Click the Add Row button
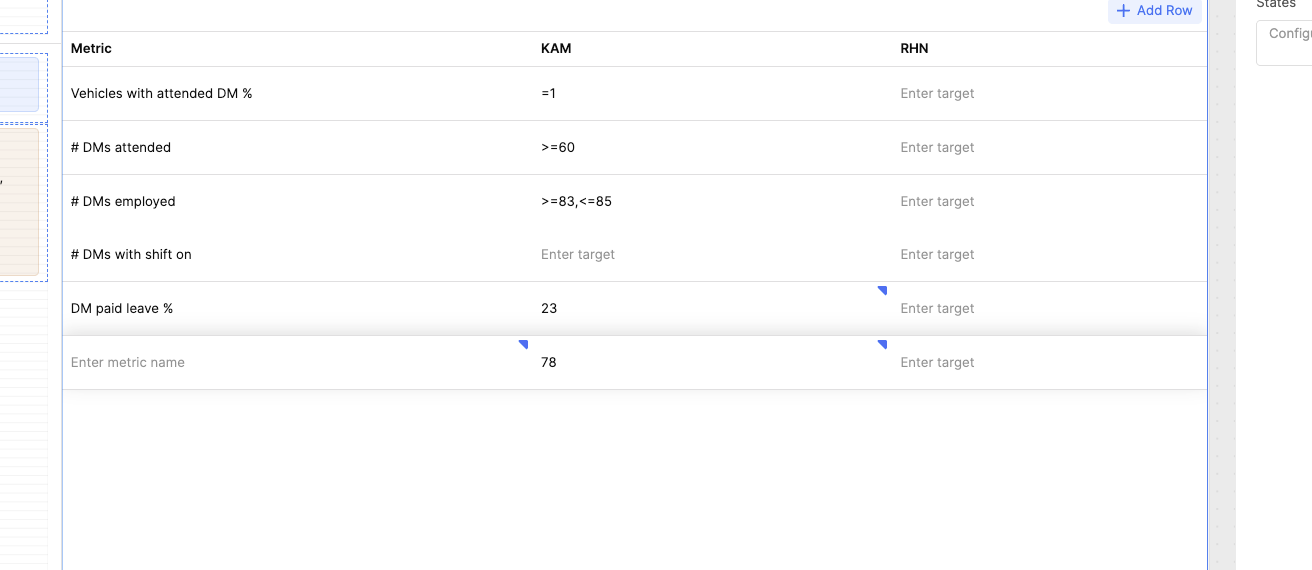The width and height of the screenshot is (1312, 570). coord(1154,11)
